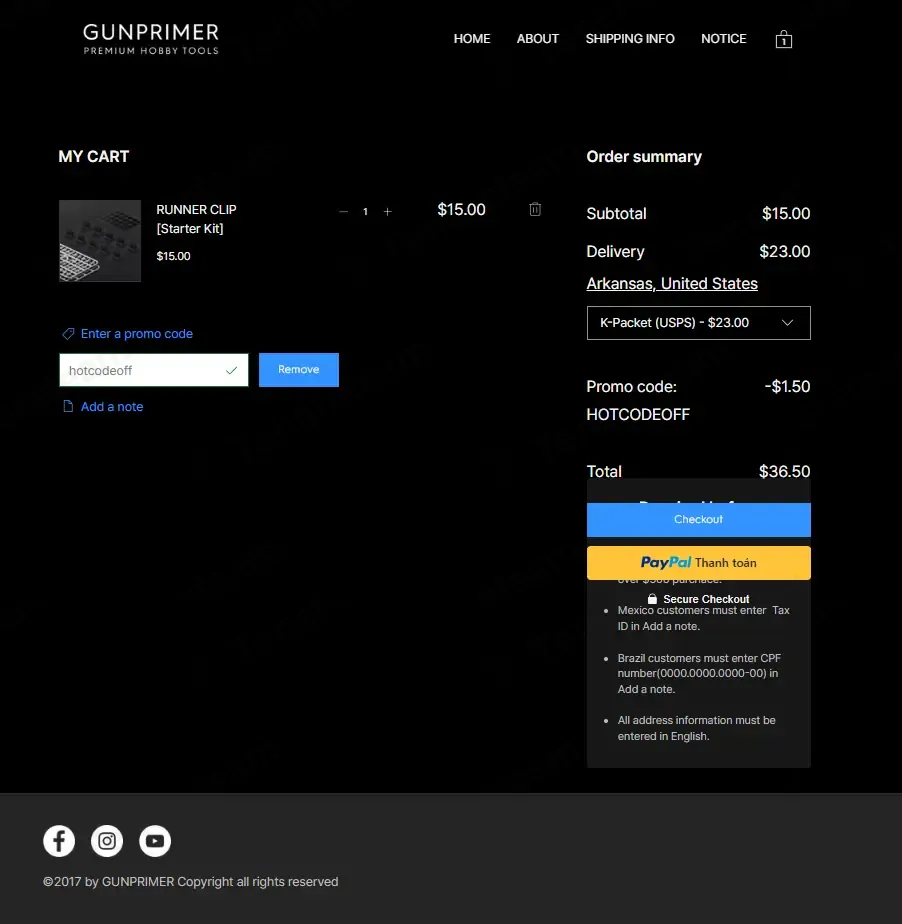Click the Total $36.50 amount
902x924 pixels.
[x=784, y=471]
